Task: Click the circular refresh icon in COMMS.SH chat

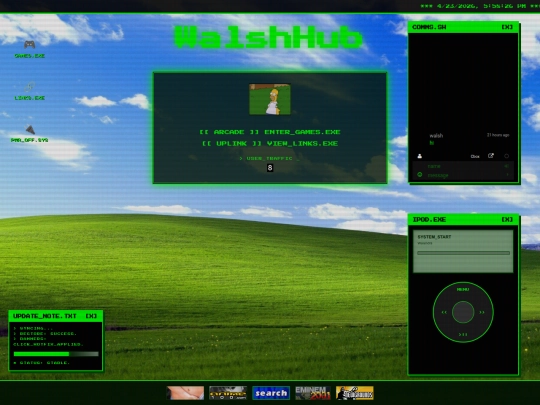Action: (506, 156)
